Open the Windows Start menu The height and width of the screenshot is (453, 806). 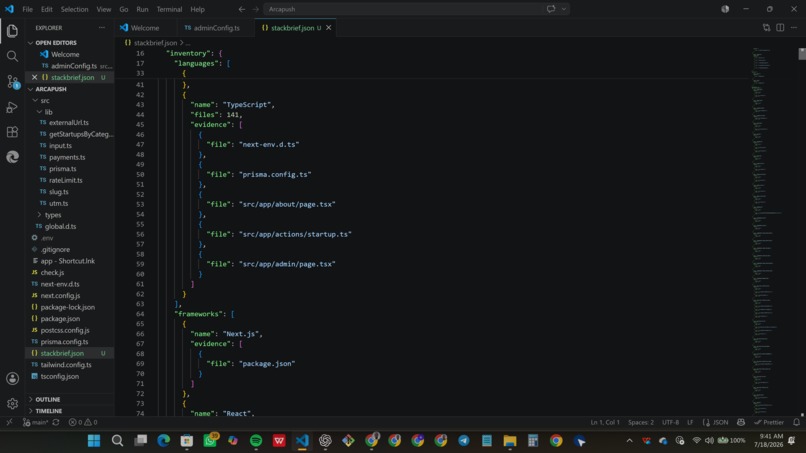tap(94, 441)
